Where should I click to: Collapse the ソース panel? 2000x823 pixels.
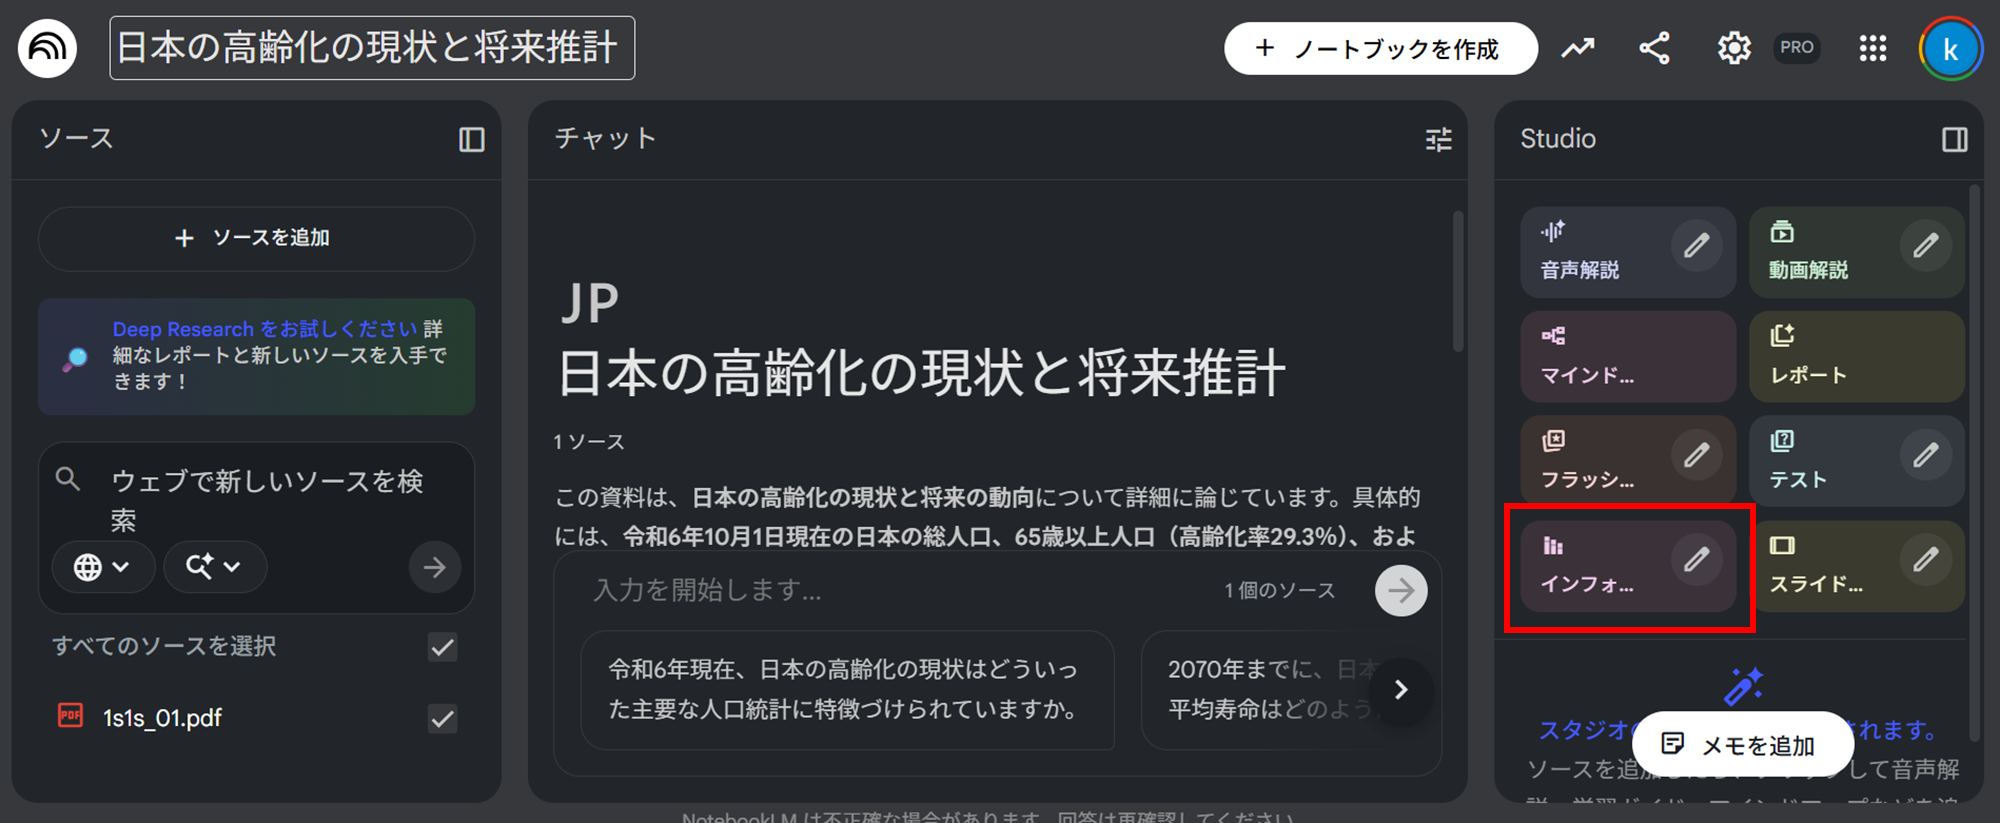(x=471, y=139)
